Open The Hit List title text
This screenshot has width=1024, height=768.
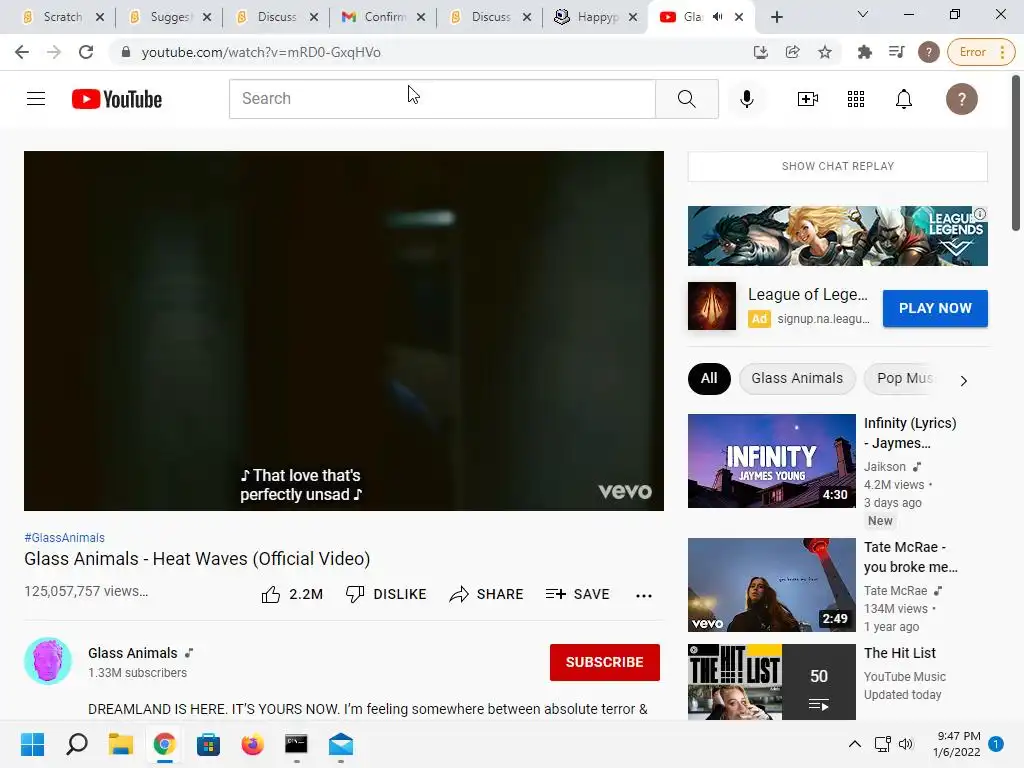(900, 653)
